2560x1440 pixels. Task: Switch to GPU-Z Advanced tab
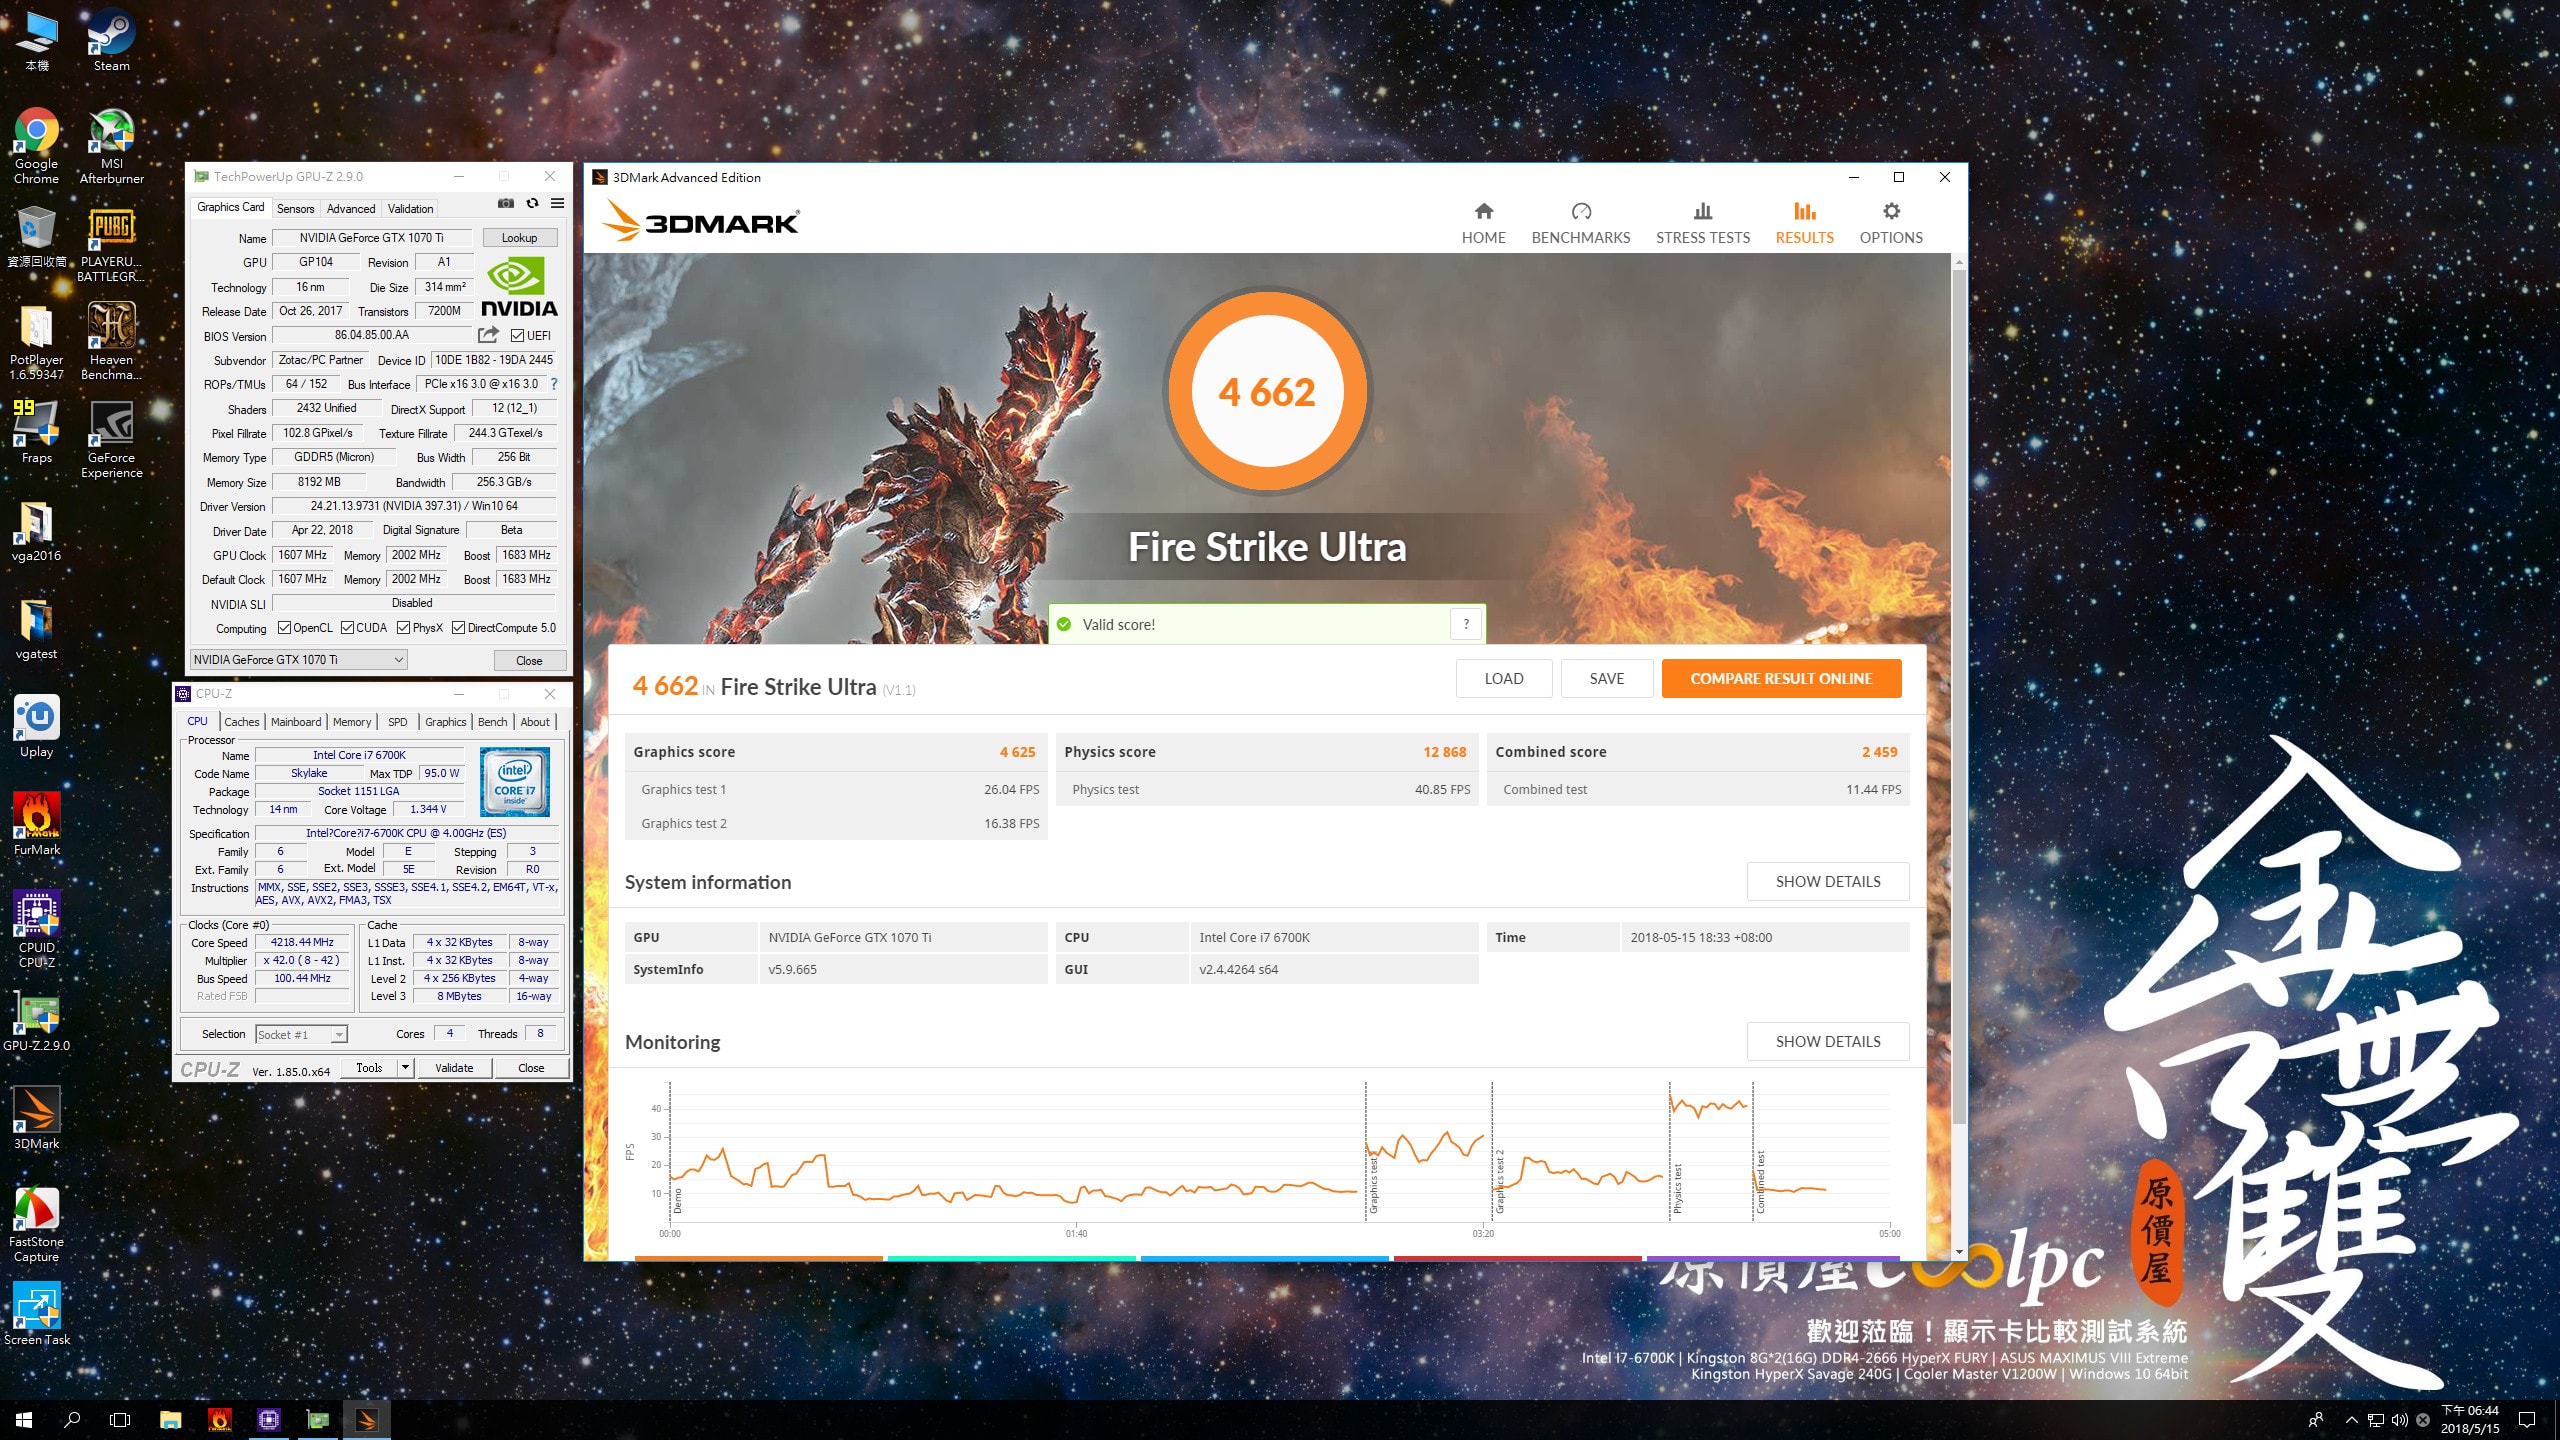[351, 209]
